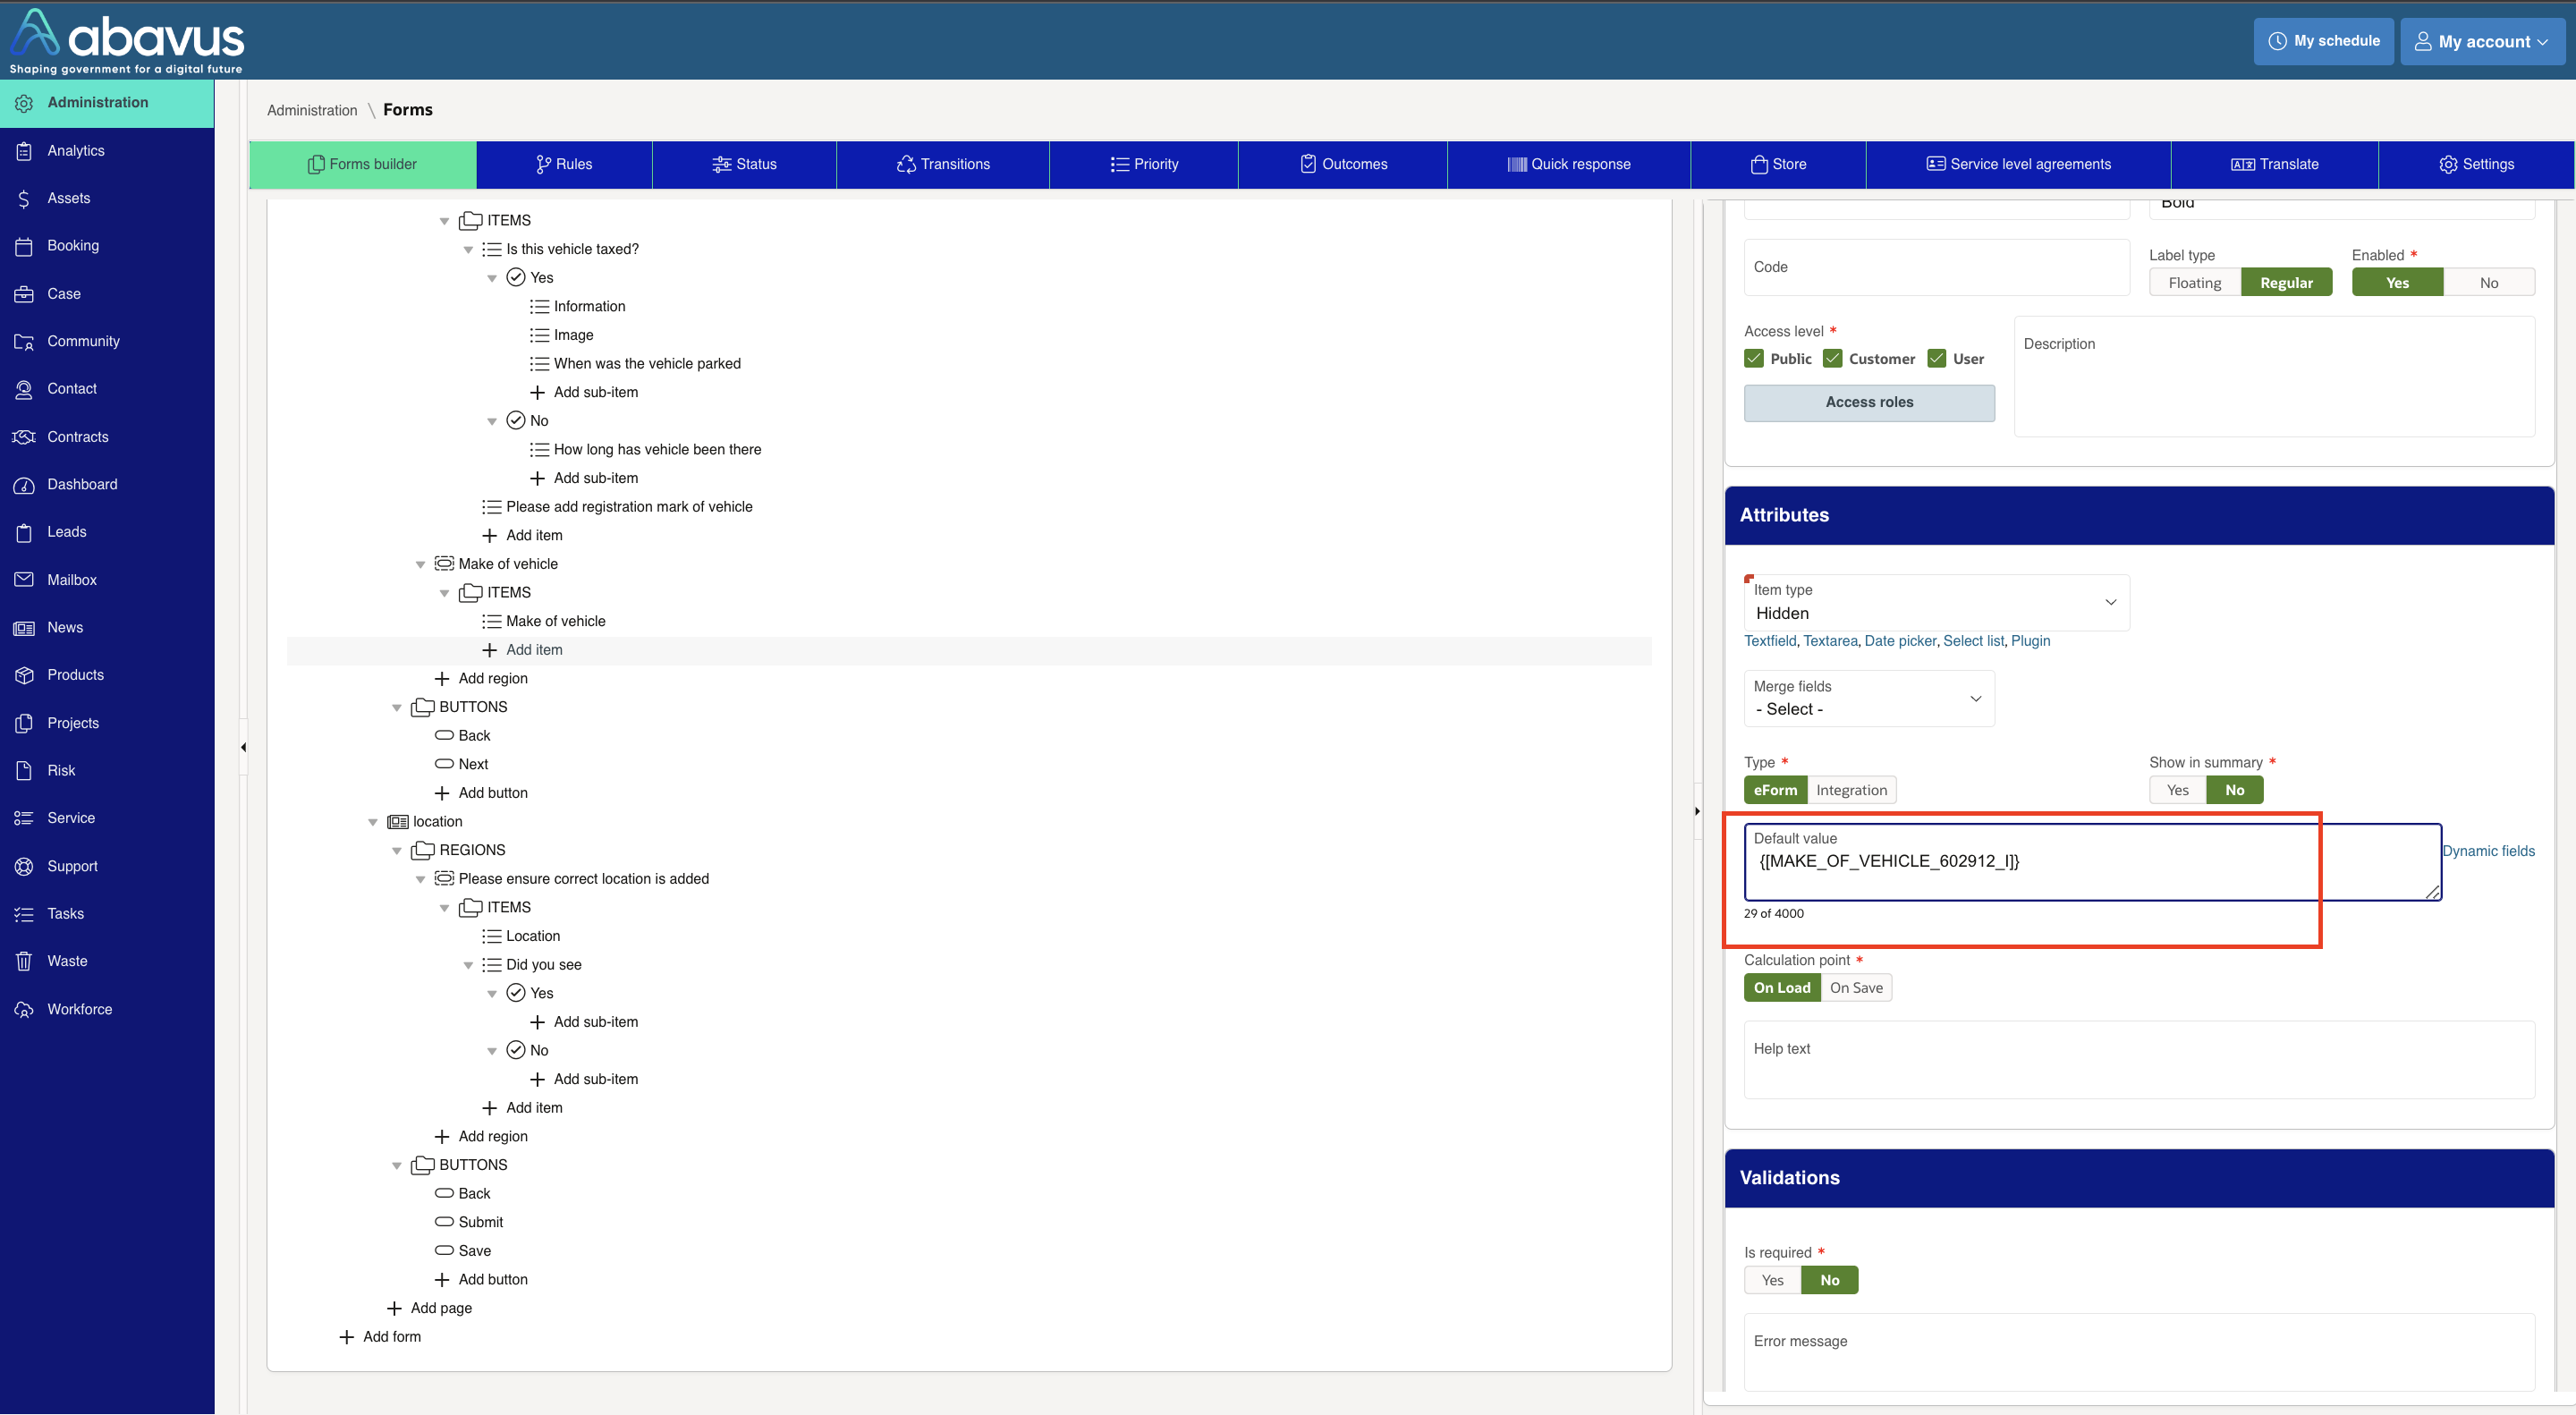Open the Analytics sidebar icon
Viewport: 2576px width, 1415px height.
(24, 151)
